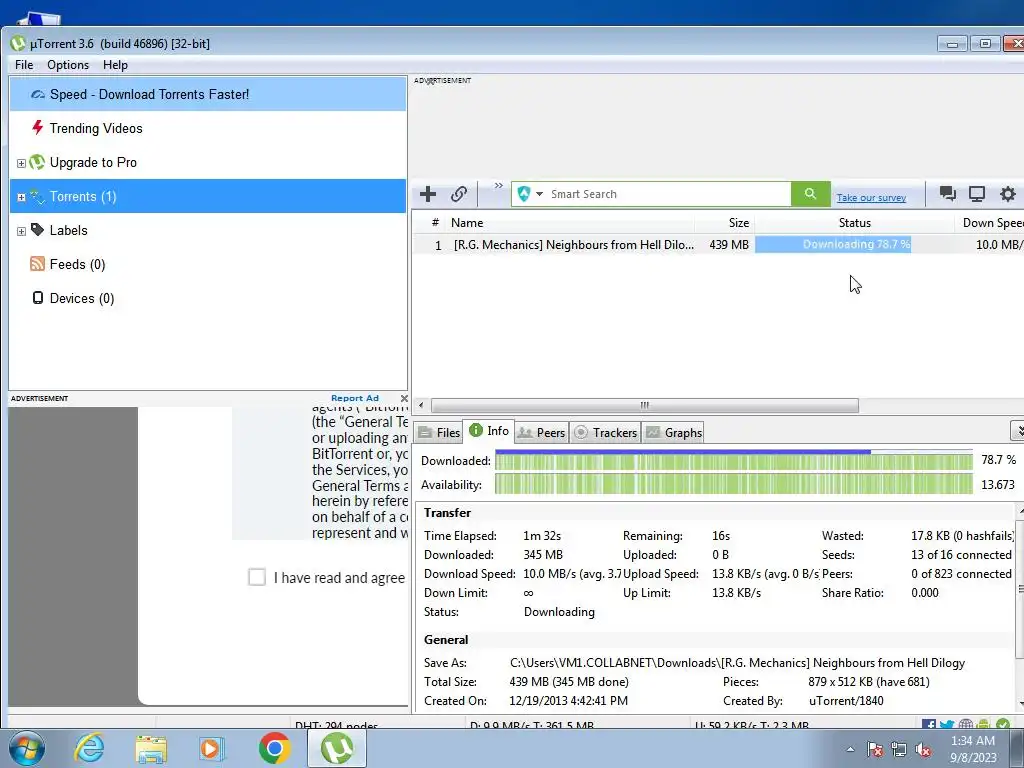Screen dimensions: 1024x768
Task: Click the Add Torrent plus icon
Action: point(428,194)
